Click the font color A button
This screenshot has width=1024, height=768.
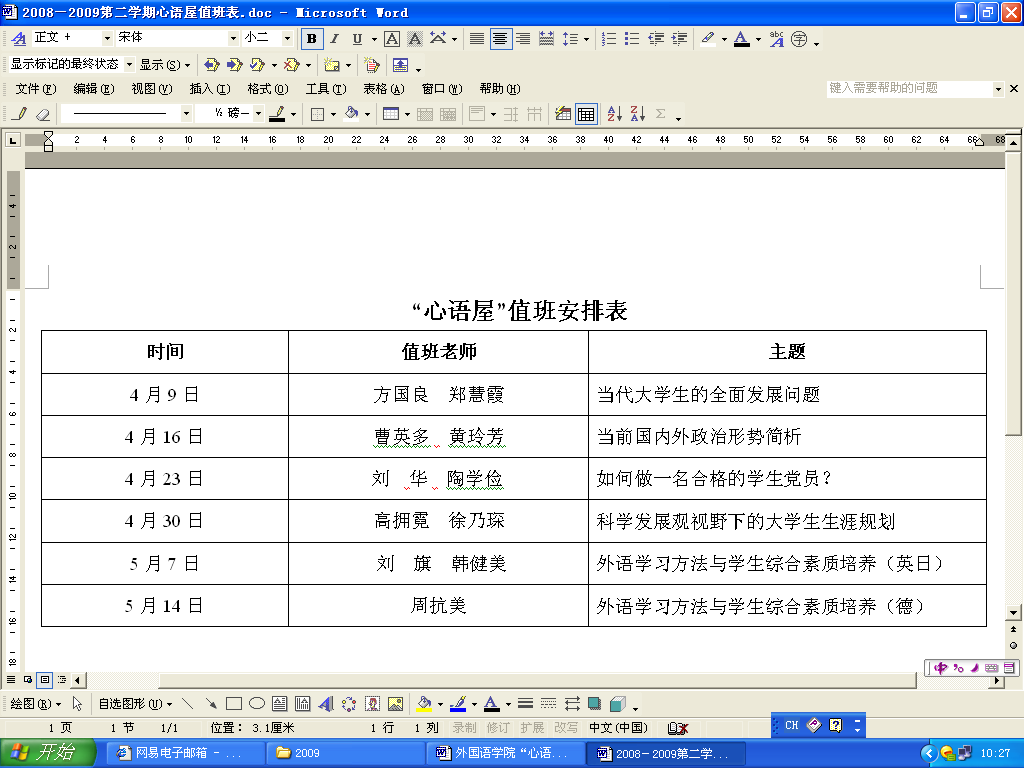(740, 39)
